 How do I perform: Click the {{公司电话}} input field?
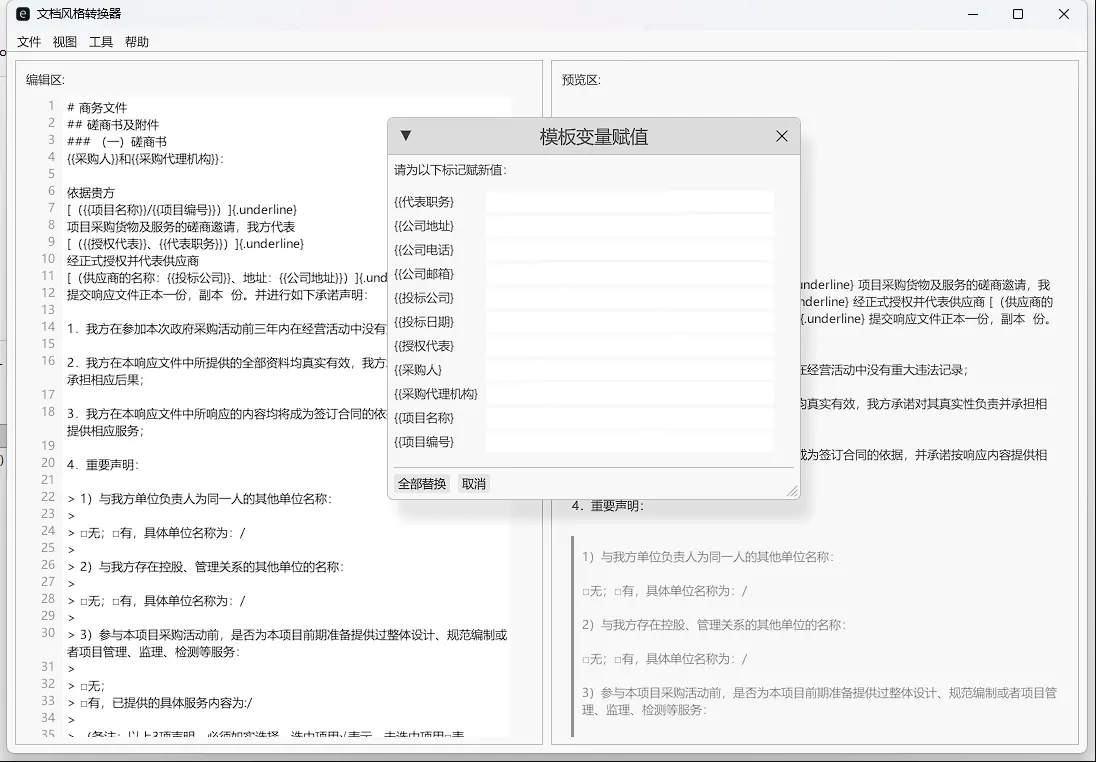(x=630, y=249)
